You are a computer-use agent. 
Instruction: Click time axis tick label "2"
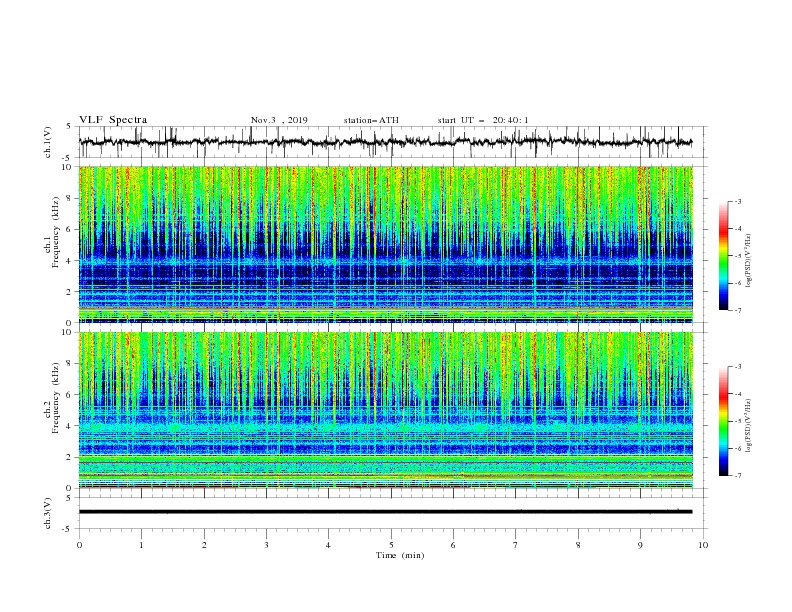coord(204,545)
